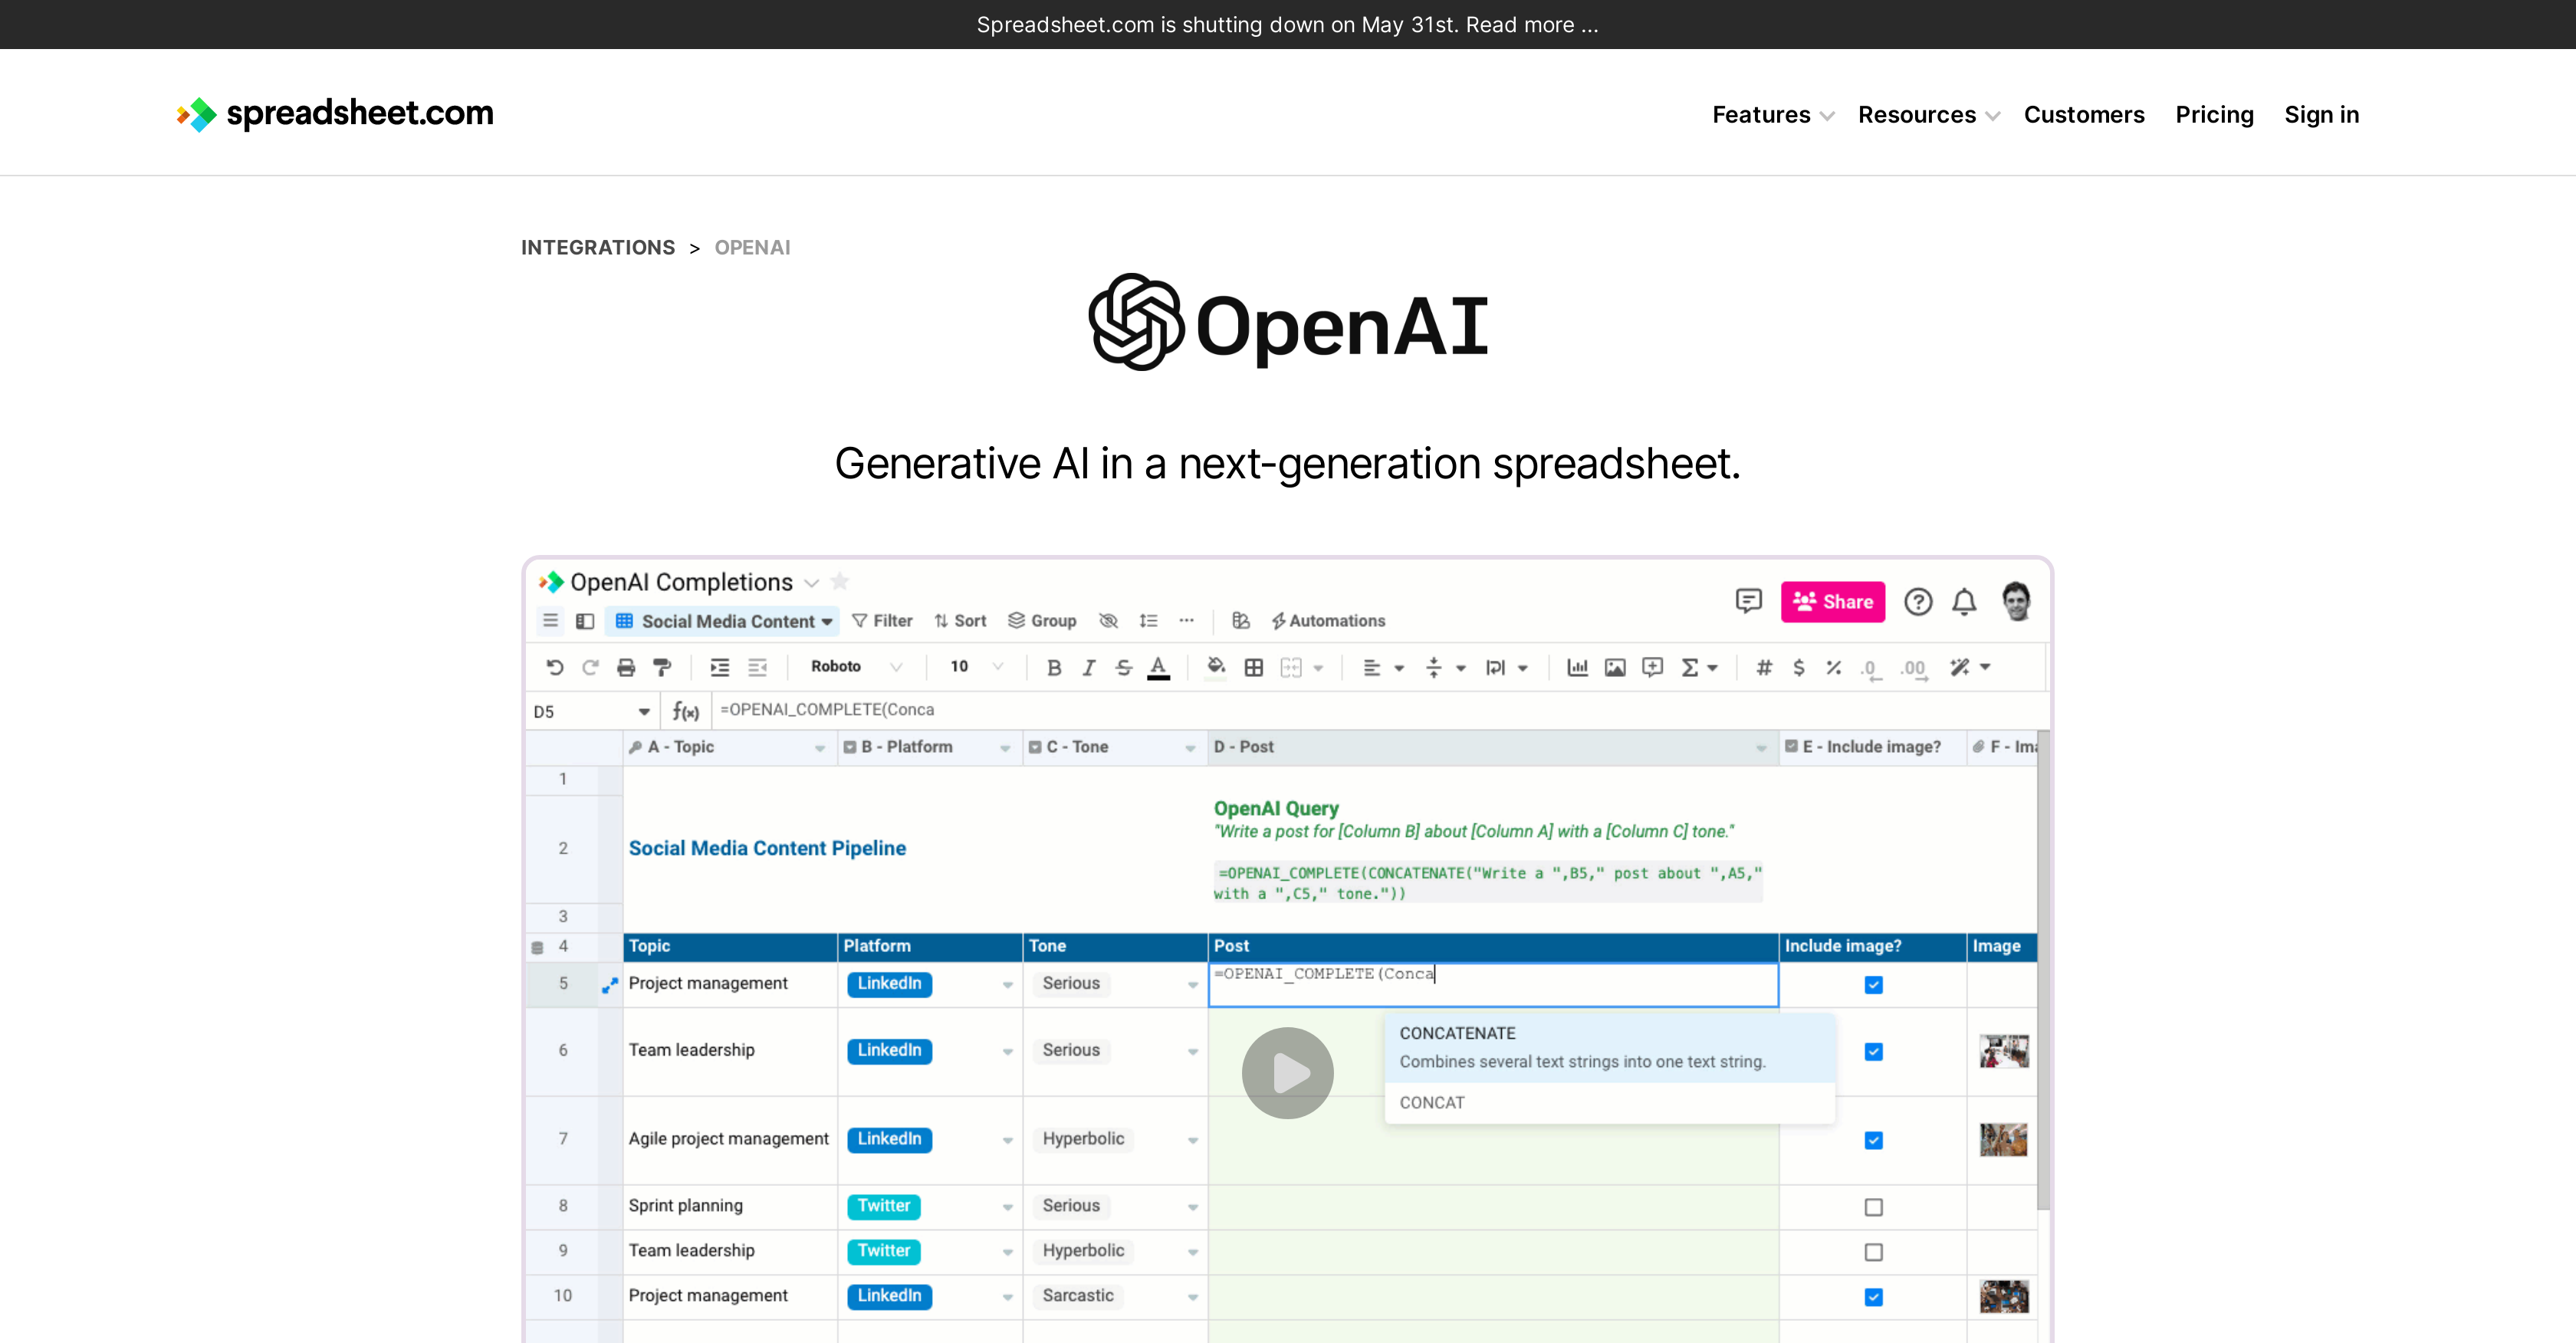This screenshot has width=2576, height=1343.
Task: Uncheck Include image for row 10
Action: [x=1874, y=1298]
